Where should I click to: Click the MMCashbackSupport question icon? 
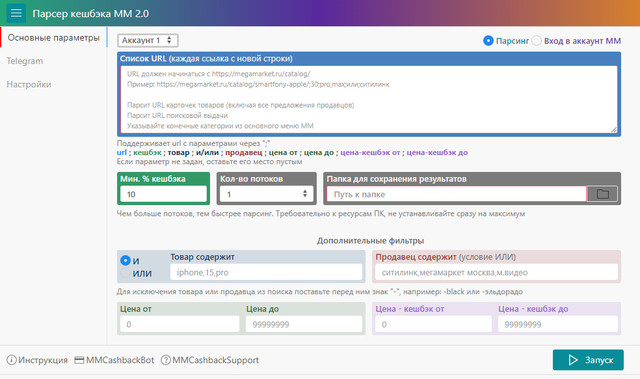[x=165, y=360]
